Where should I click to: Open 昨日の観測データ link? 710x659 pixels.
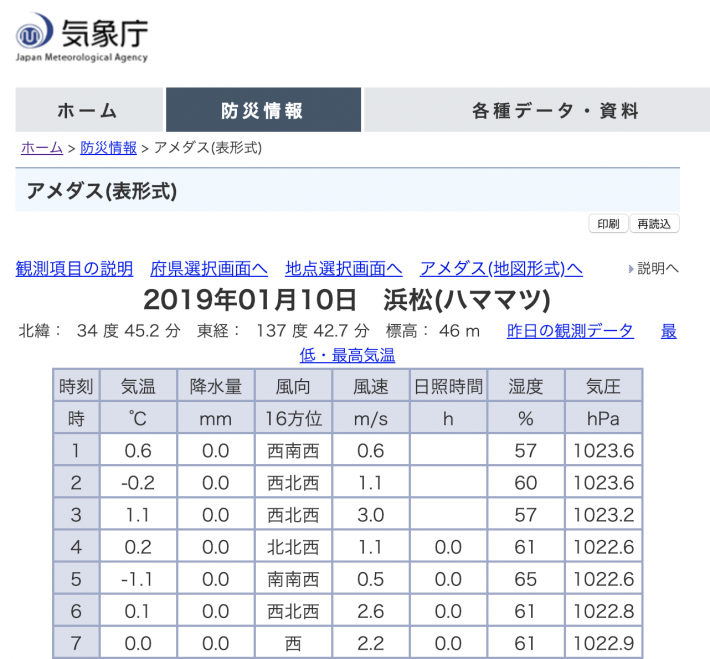pos(570,331)
